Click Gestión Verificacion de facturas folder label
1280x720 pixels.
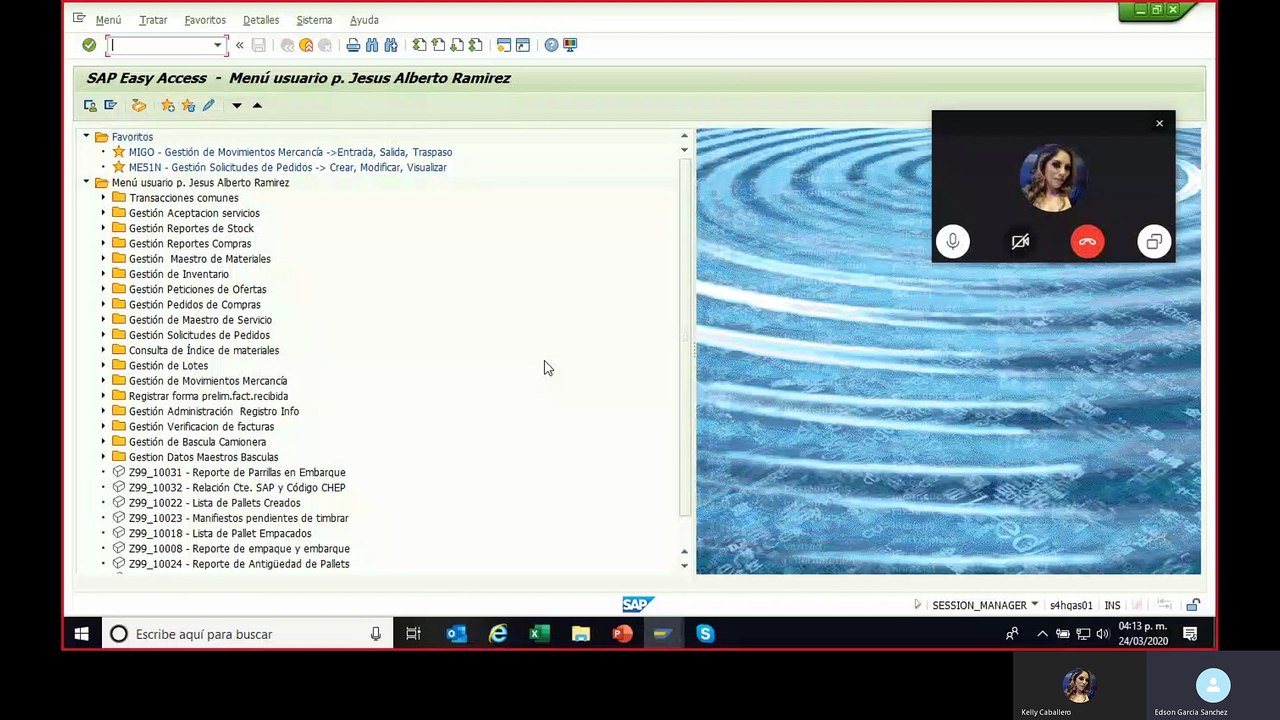[201, 426]
